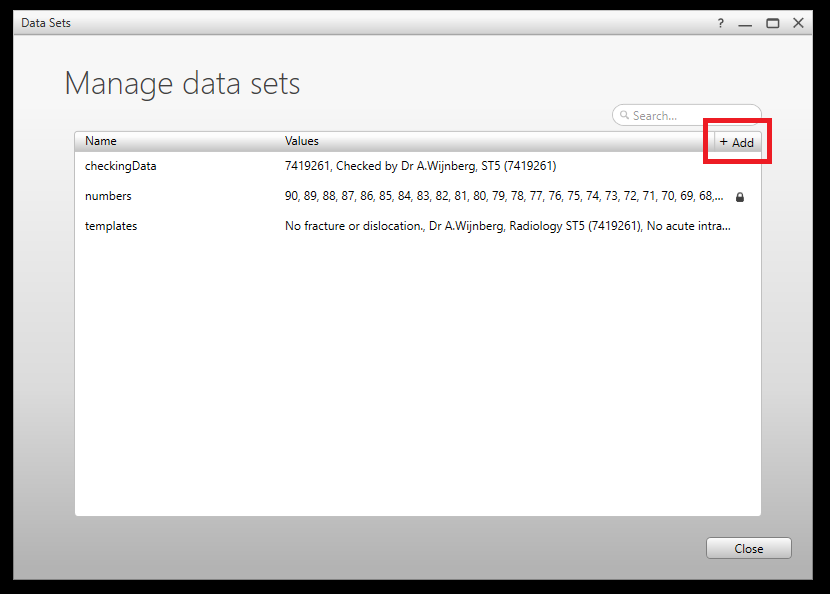Click the numbers values list text

pos(500,196)
